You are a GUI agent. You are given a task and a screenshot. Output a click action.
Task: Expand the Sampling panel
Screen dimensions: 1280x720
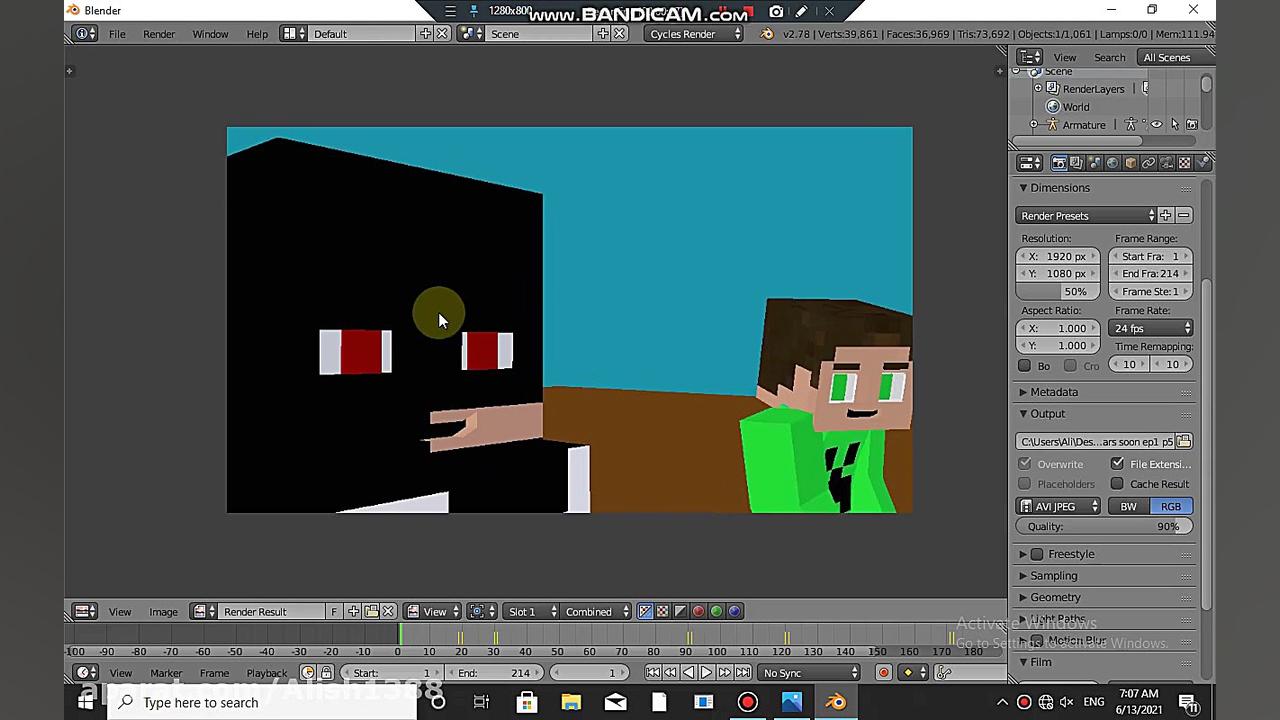coord(1048,576)
